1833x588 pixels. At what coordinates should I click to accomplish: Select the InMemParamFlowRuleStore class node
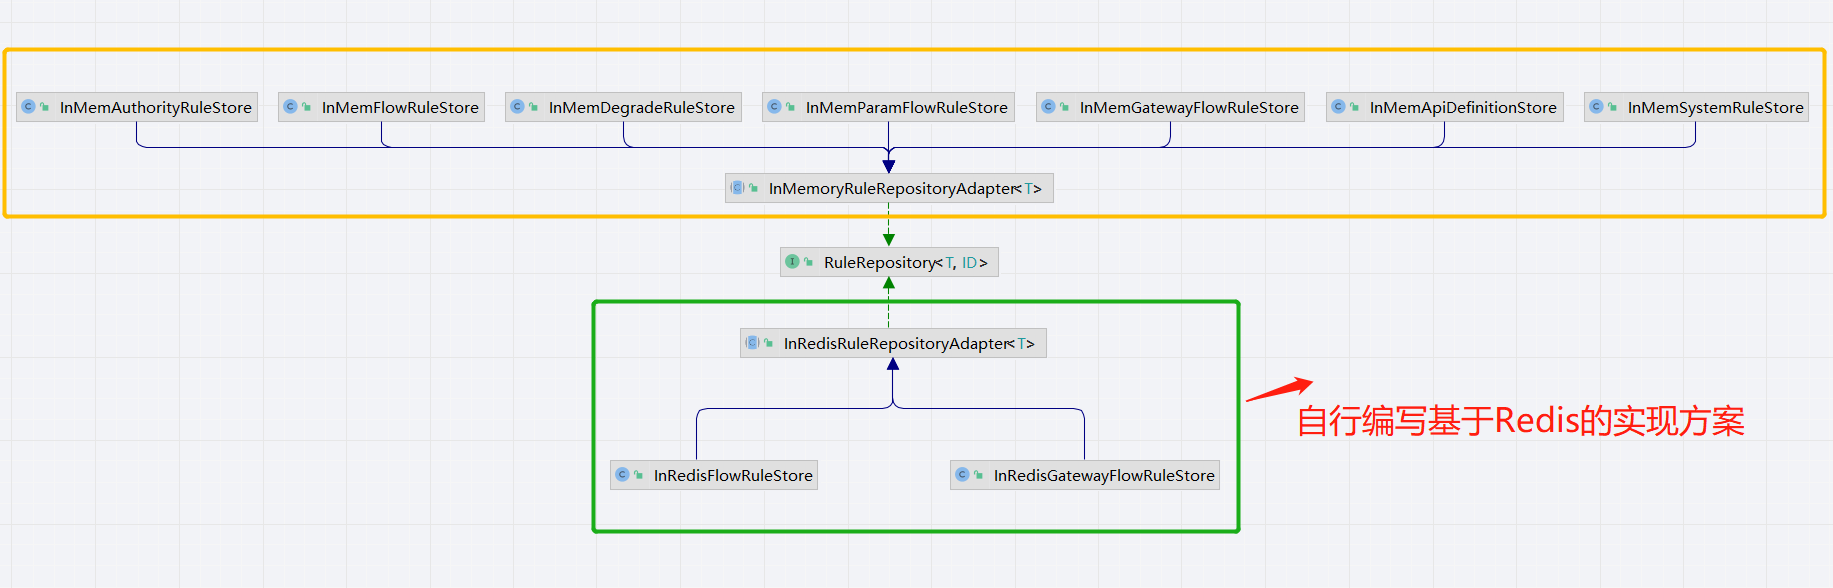click(x=888, y=107)
